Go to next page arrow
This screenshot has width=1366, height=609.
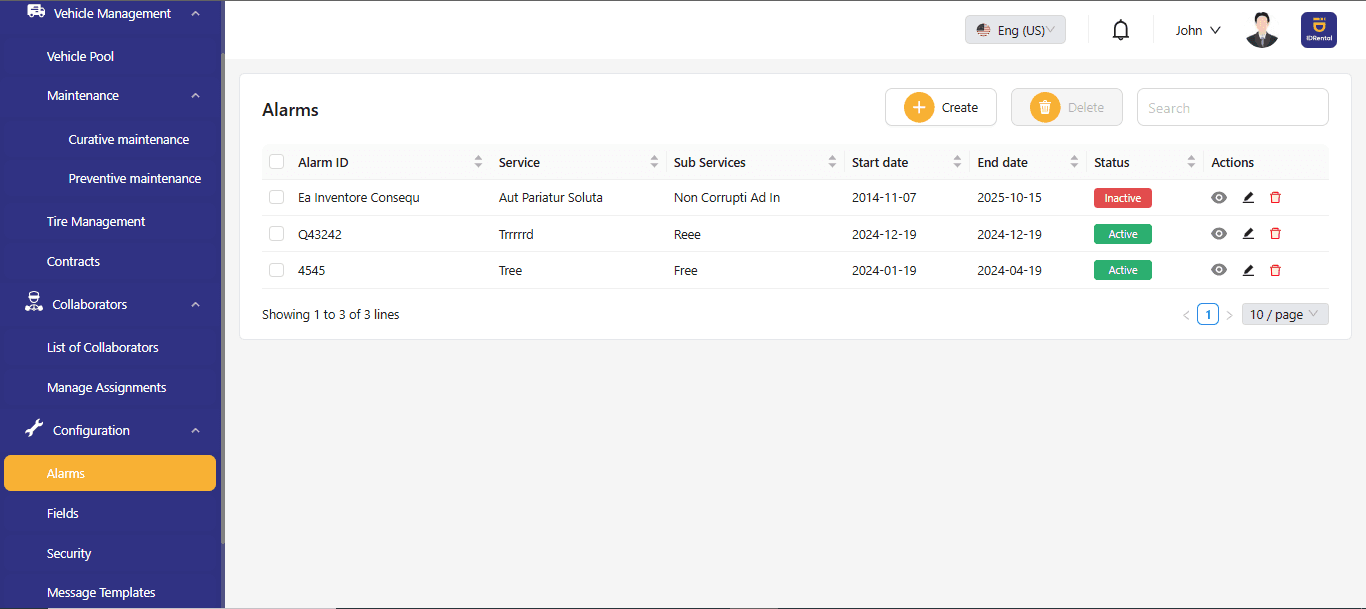pyautogui.click(x=1229, y=315)
